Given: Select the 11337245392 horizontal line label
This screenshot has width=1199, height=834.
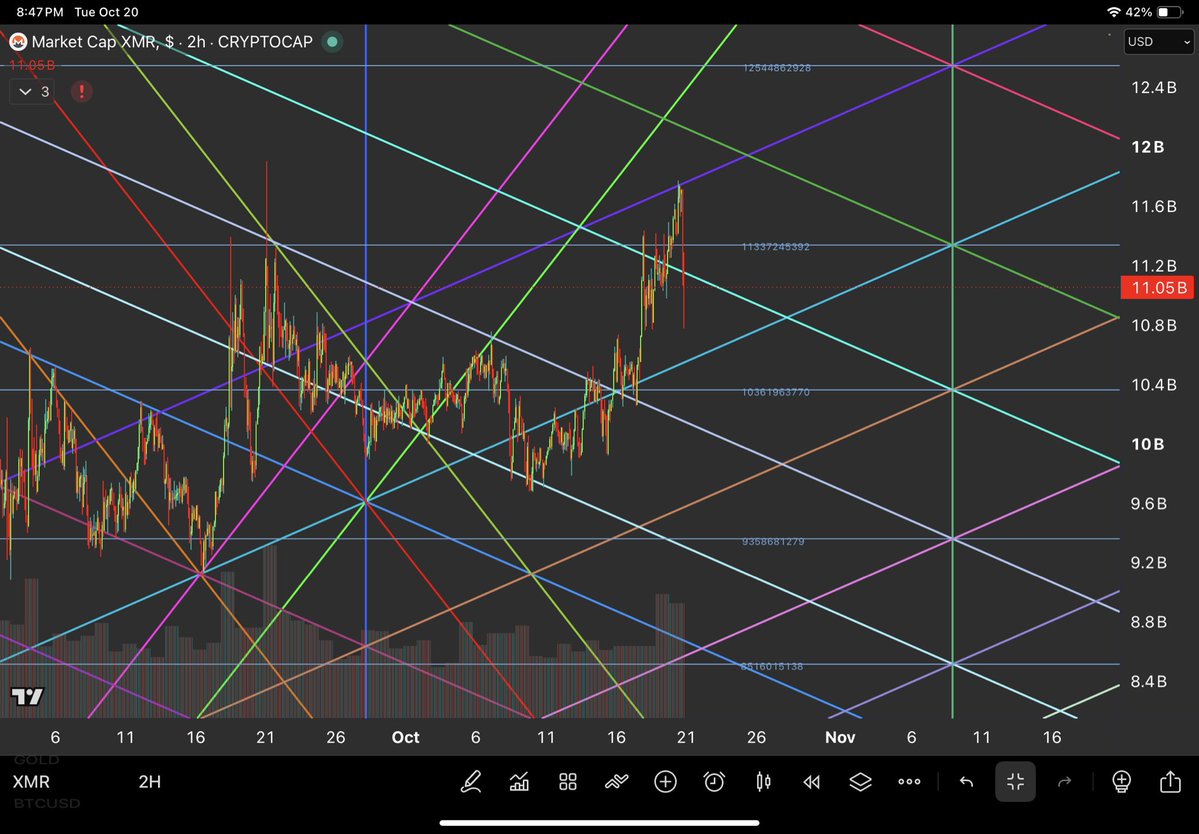Looking at the screenshot, I should click(x=775, y=246).
